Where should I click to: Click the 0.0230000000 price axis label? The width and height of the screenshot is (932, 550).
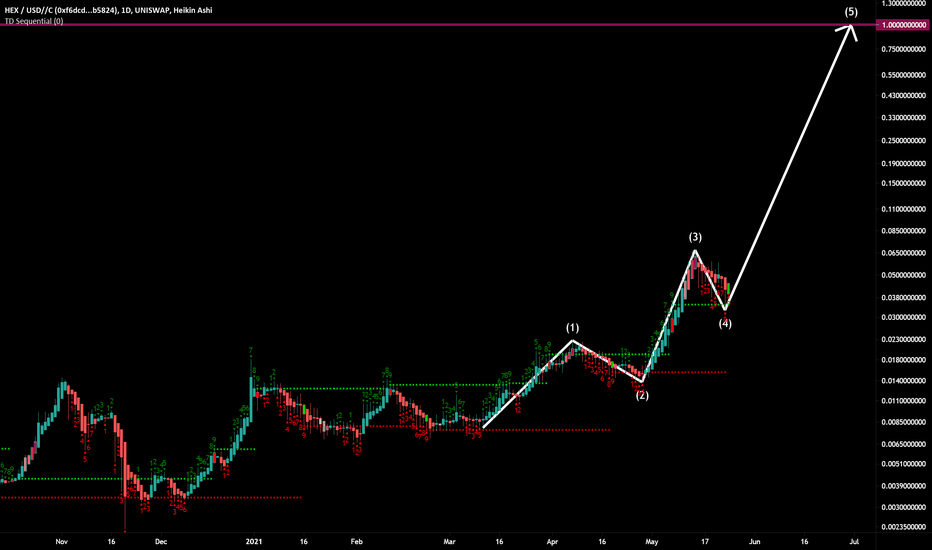(x=903, y=340)
